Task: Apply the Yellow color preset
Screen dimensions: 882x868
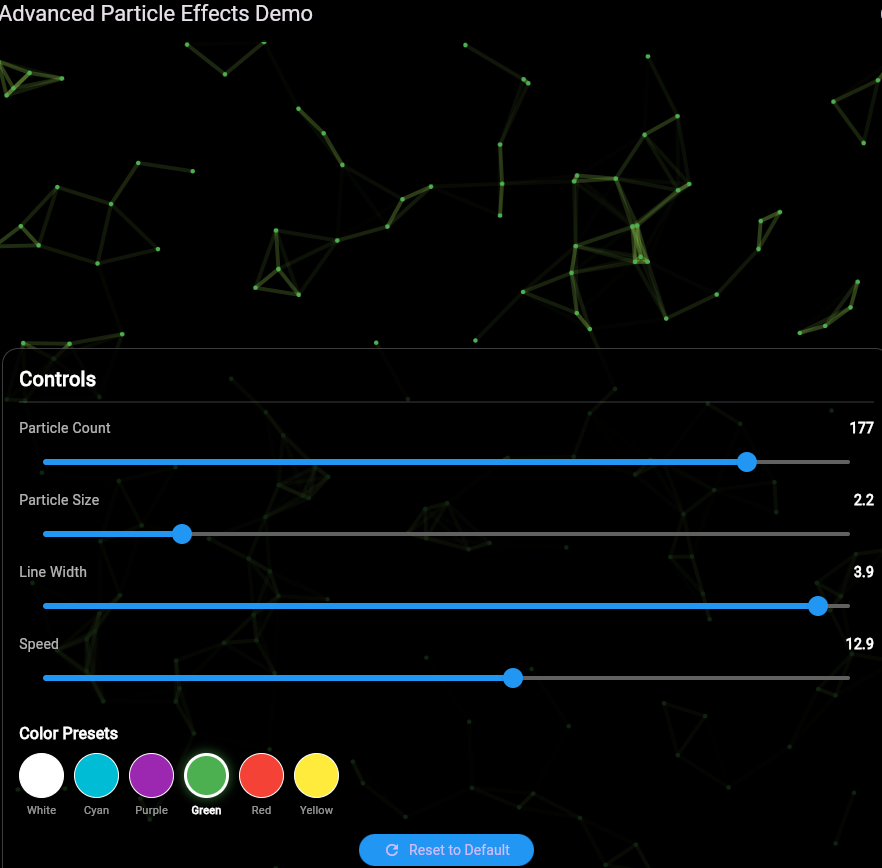Action: click(x=316, y=775)
